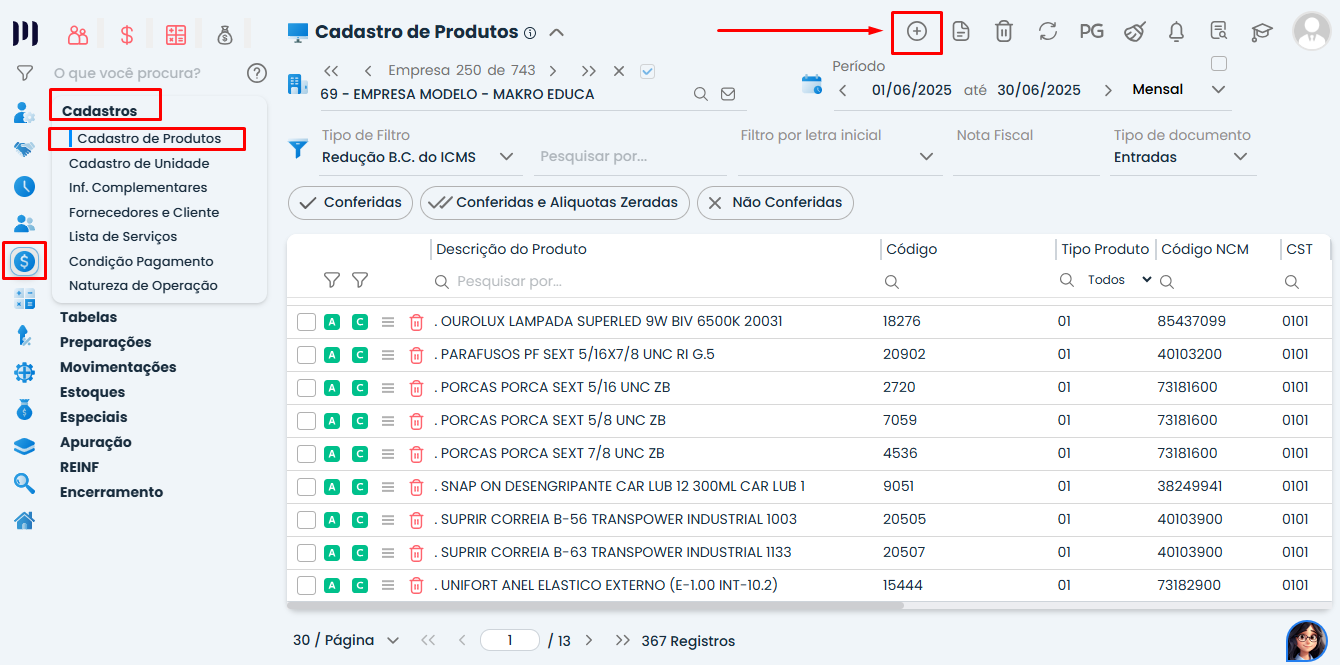Open notifications via the bell icon

coord(1176,31)
